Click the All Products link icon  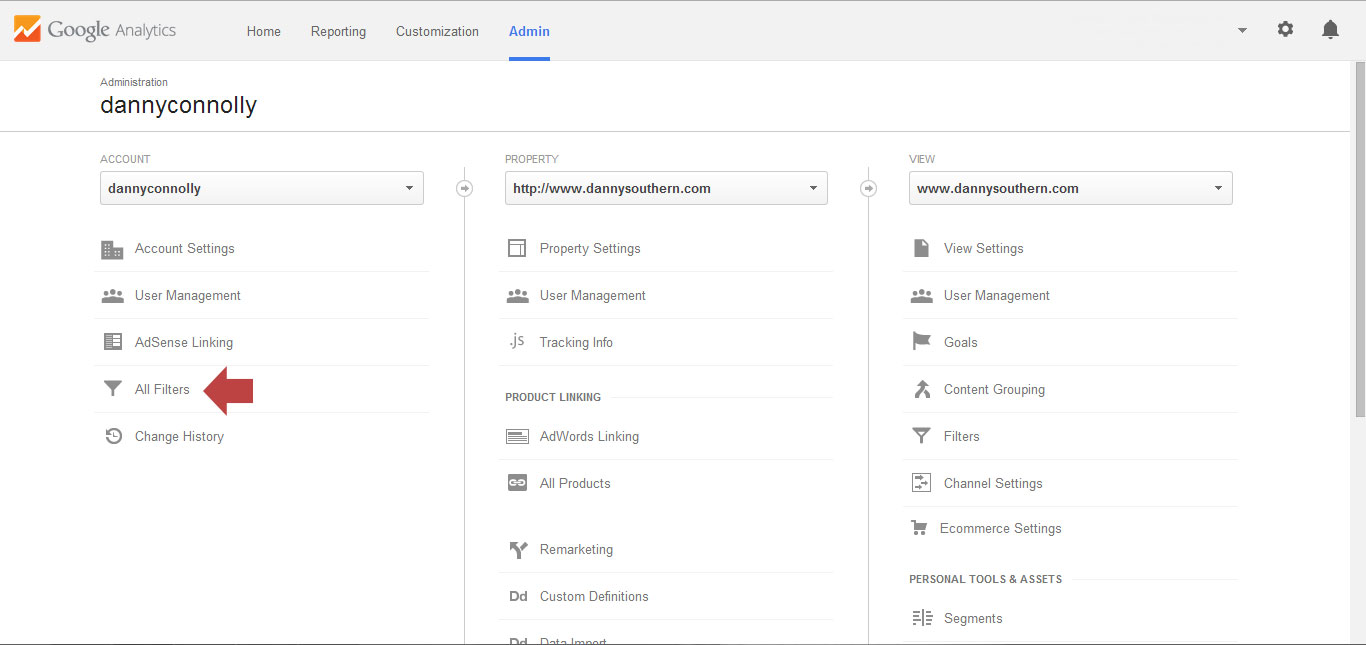(517, 483)
